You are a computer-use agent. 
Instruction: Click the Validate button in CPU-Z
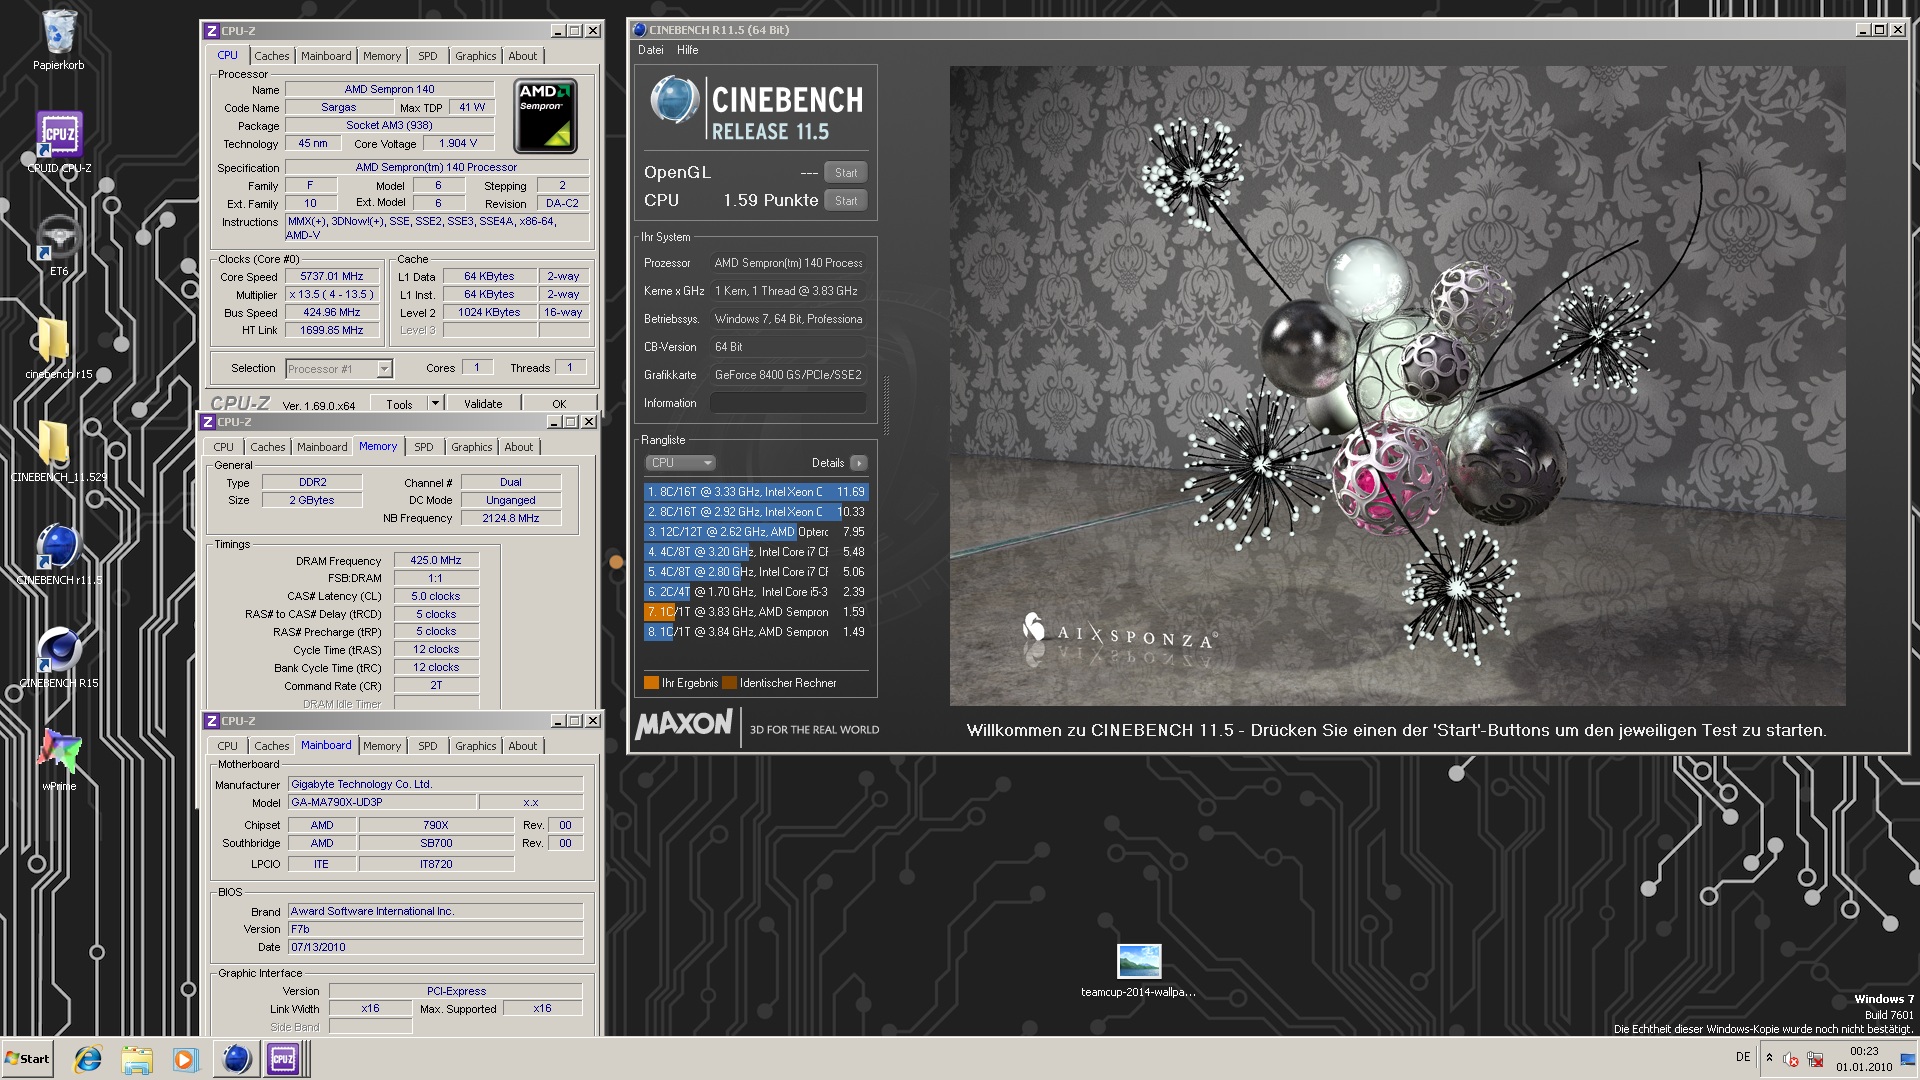pyautogui.click(x=483, y=404)
